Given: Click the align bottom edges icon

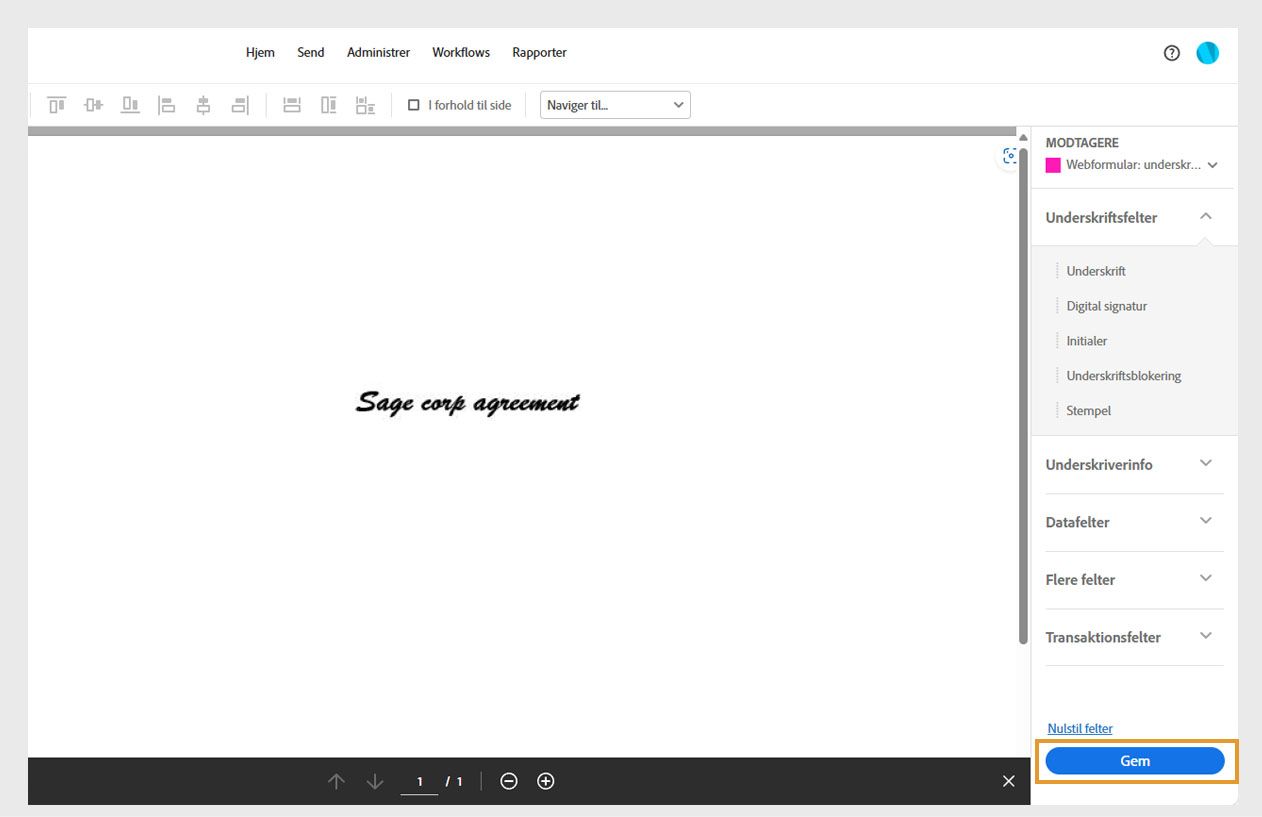Looking at the screenshot, I should click(130, 105).
